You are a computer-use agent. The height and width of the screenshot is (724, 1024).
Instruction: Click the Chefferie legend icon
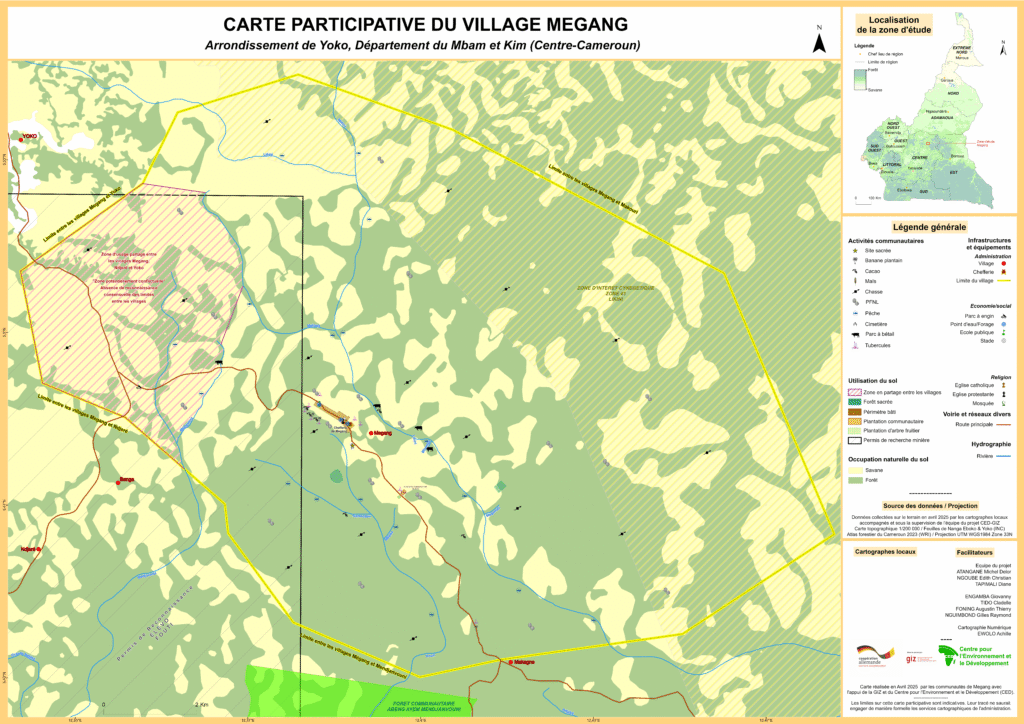(x=1004, y=272)
